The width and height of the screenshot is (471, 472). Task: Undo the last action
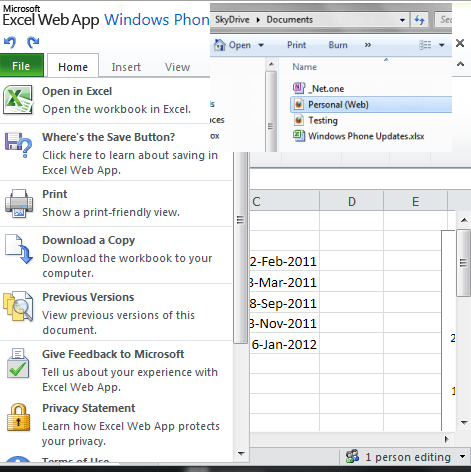(x=10, y=42)
